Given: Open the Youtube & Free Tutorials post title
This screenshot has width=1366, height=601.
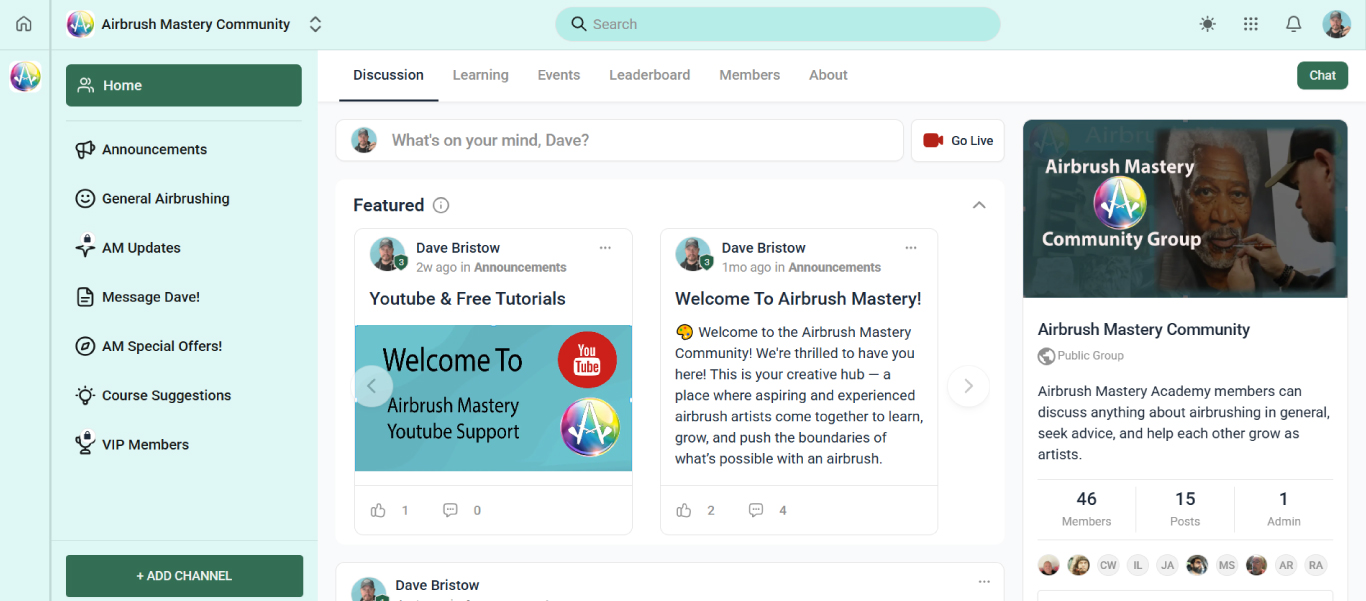Looking at the screenshot, I should pos(467,298).
